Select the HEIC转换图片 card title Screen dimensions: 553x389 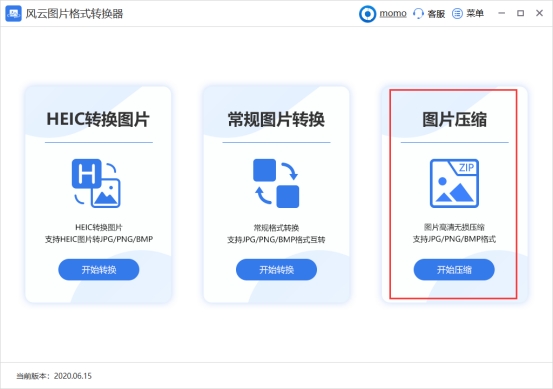[x=98, y=119]
